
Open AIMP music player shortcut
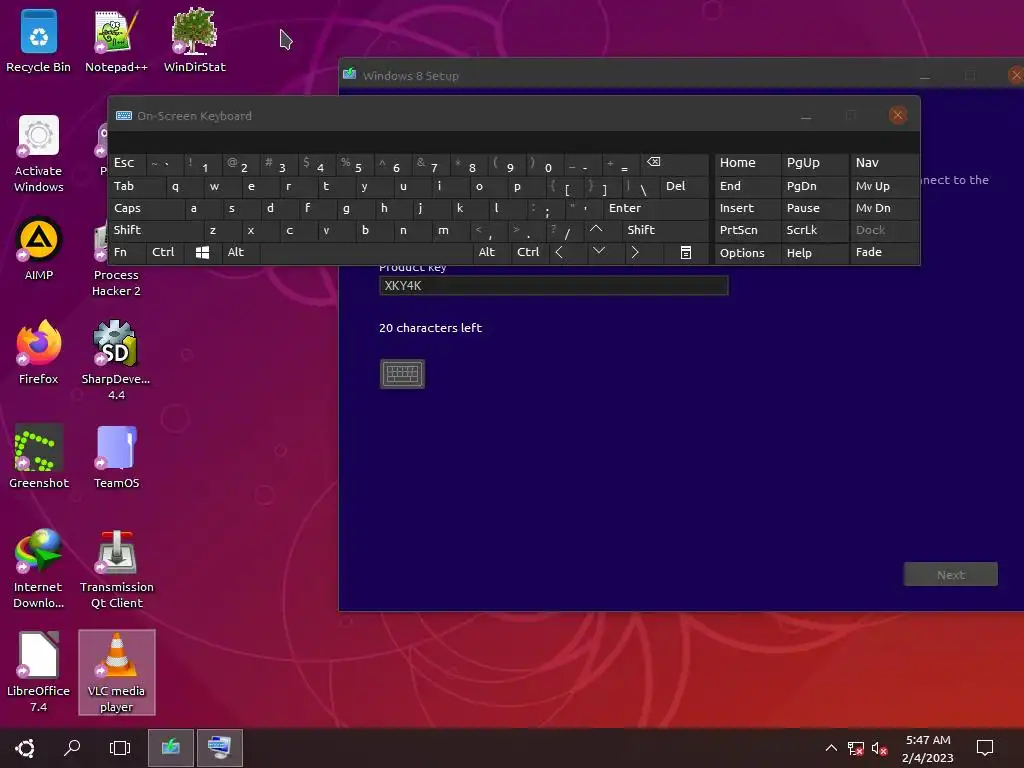39,249
